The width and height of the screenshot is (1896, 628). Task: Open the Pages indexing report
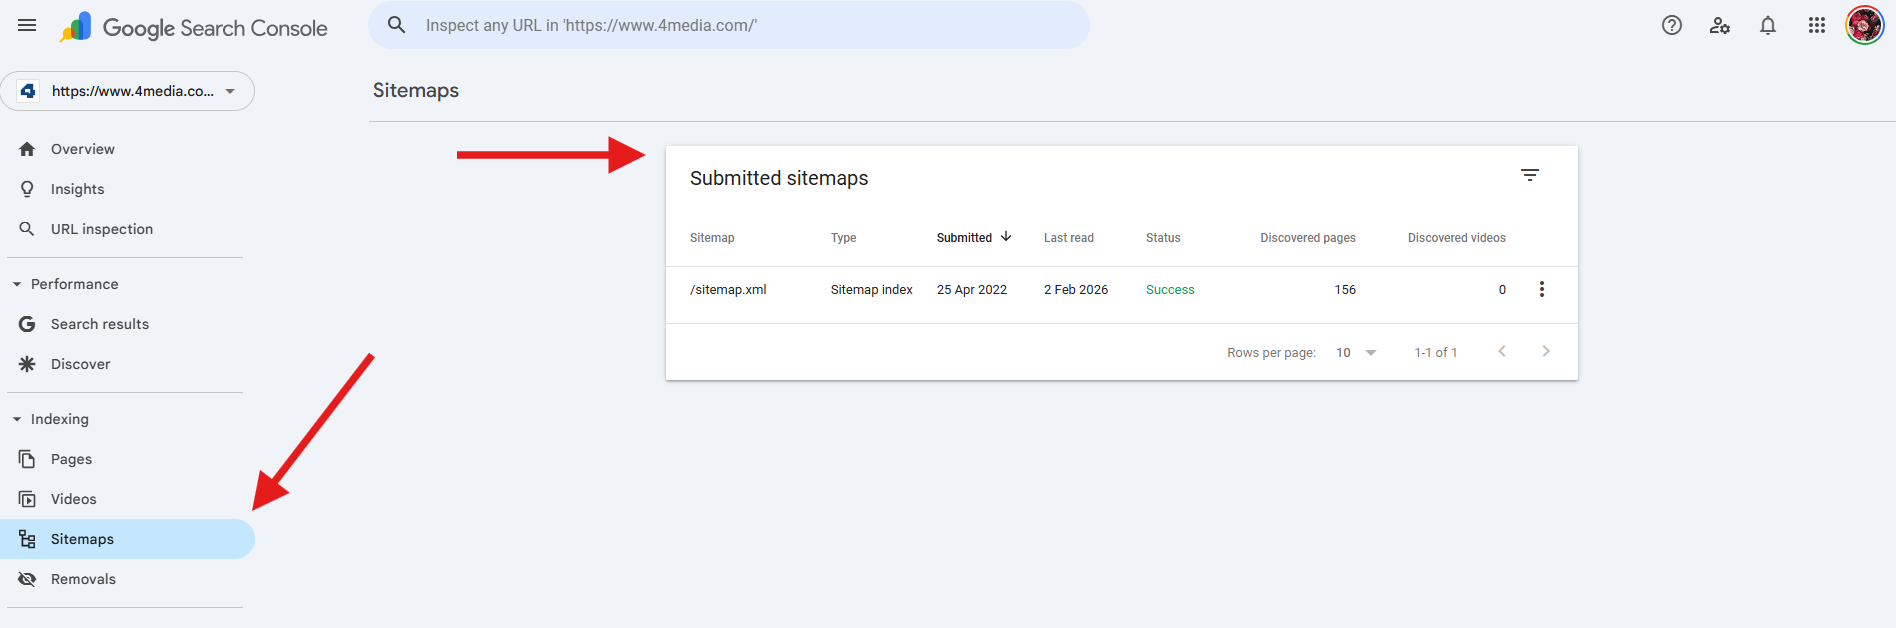pos(71,459)
